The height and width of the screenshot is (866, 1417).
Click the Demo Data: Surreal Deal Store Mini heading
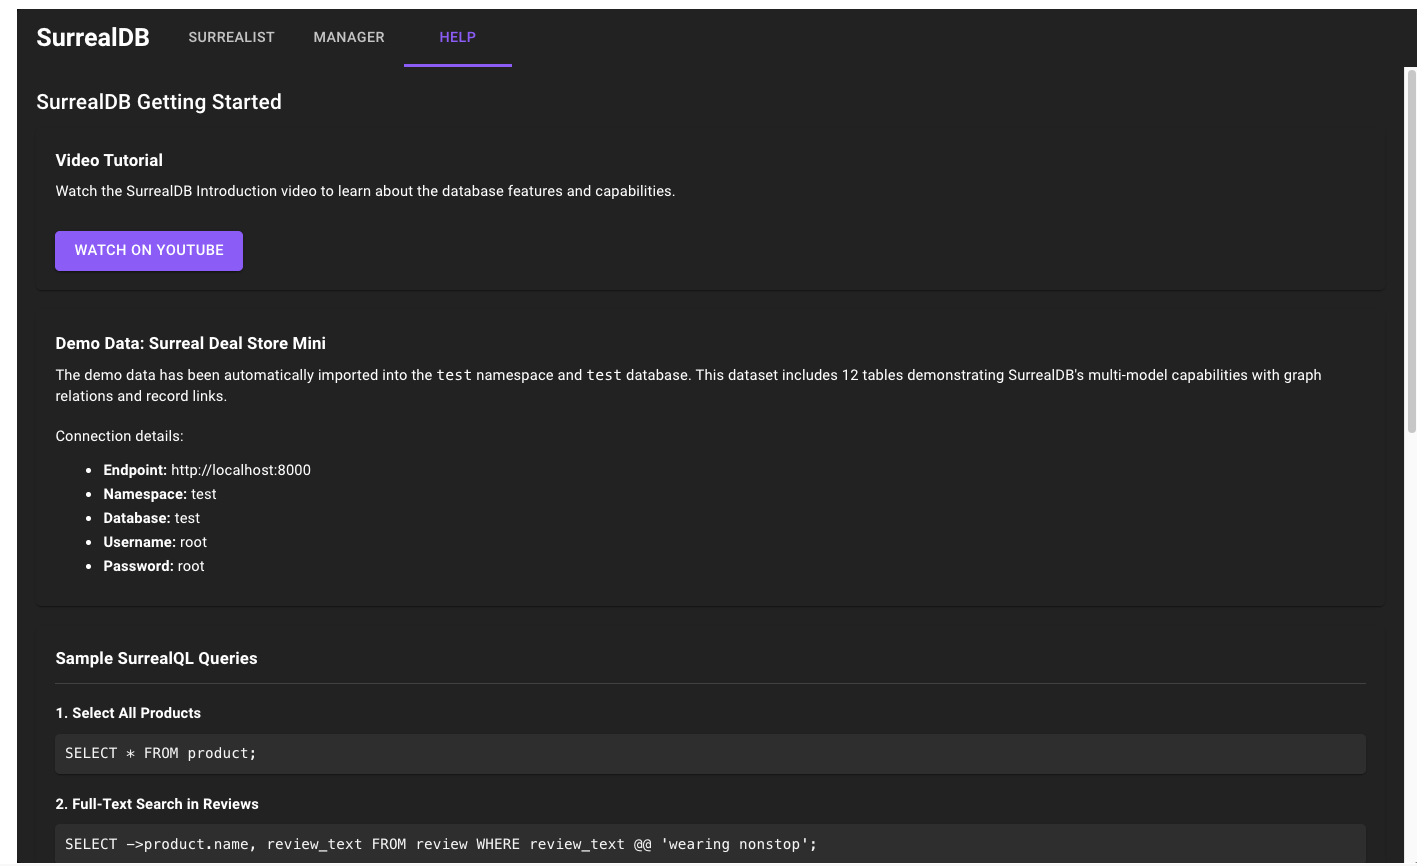tap(190, 343)
